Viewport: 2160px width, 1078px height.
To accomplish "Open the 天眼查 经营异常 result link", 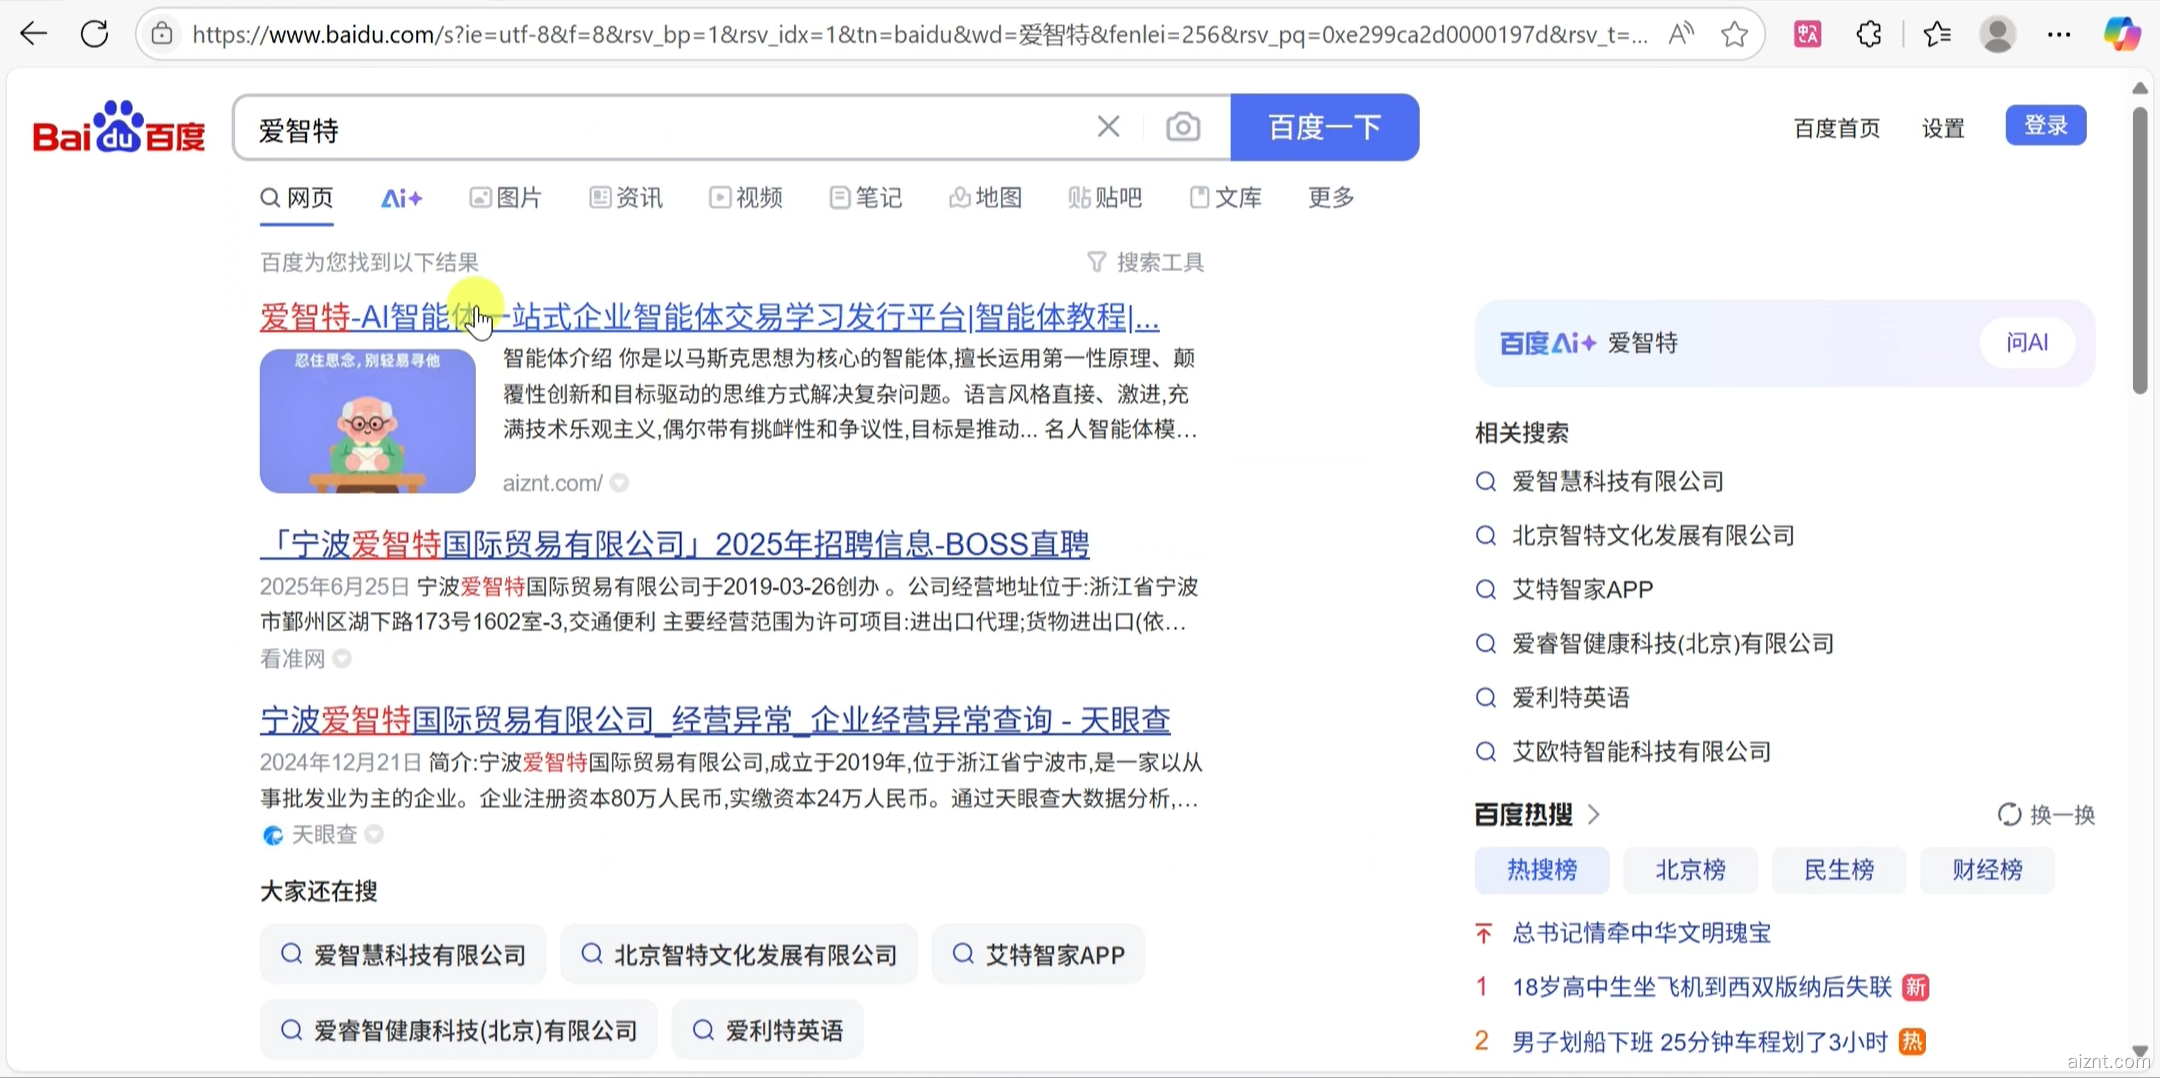I will point(715,720).
